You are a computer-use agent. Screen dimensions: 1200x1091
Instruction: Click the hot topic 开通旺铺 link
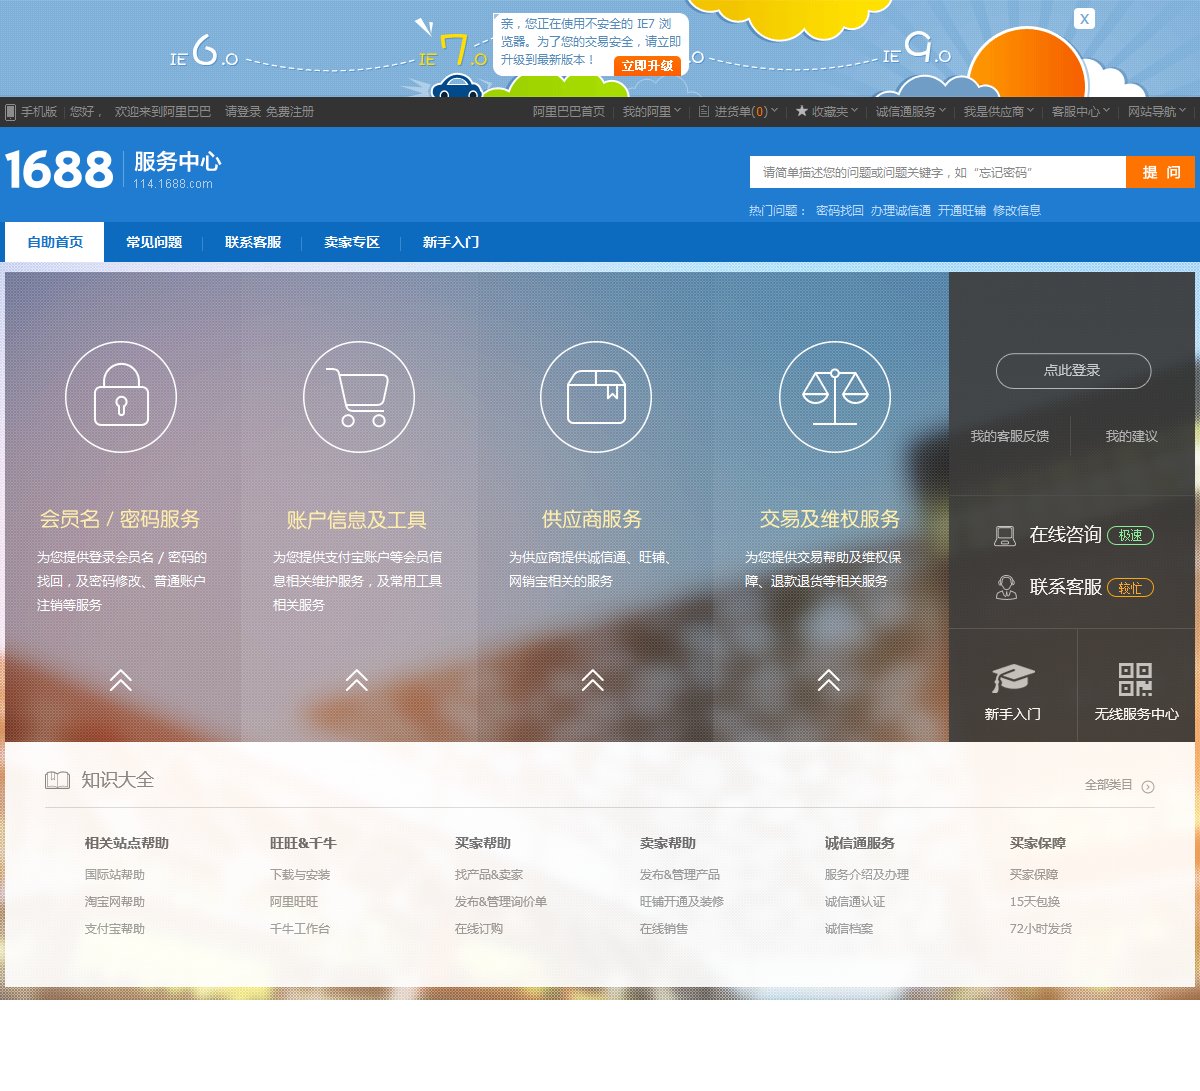click(x=962, y=211)
